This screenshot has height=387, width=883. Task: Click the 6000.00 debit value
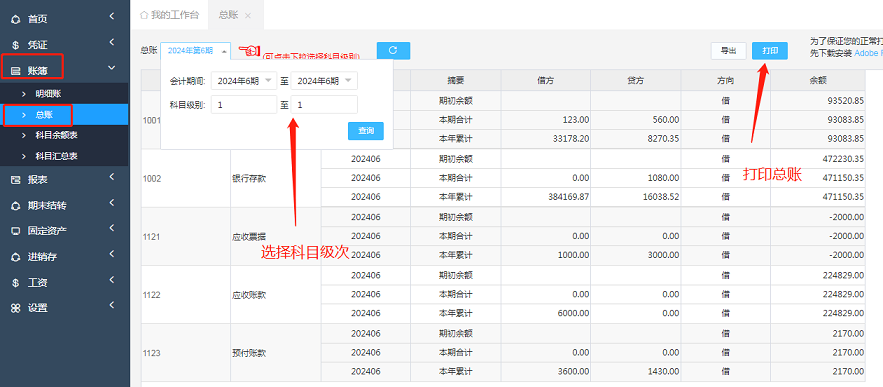pyautogui.click(x=573, y=314)
